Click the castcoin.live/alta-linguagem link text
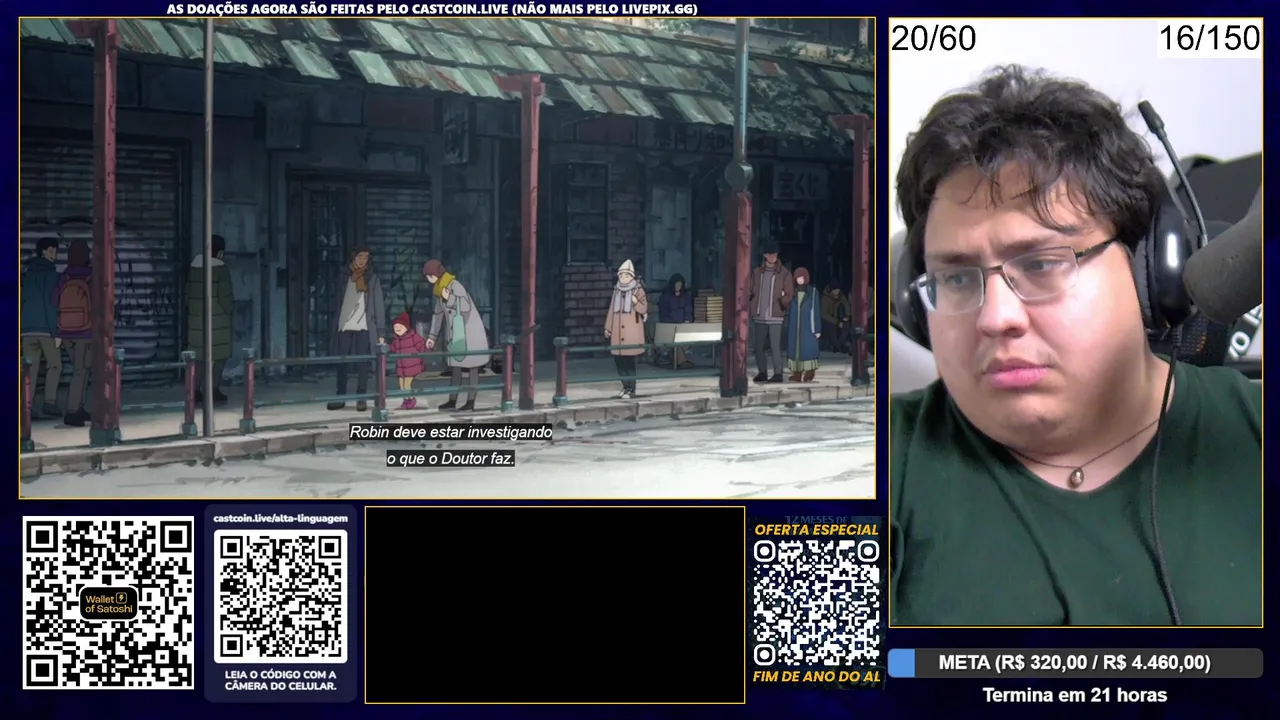Image resolution: width=1280 pixels, height=720 pixels. [x=280, y=518]
